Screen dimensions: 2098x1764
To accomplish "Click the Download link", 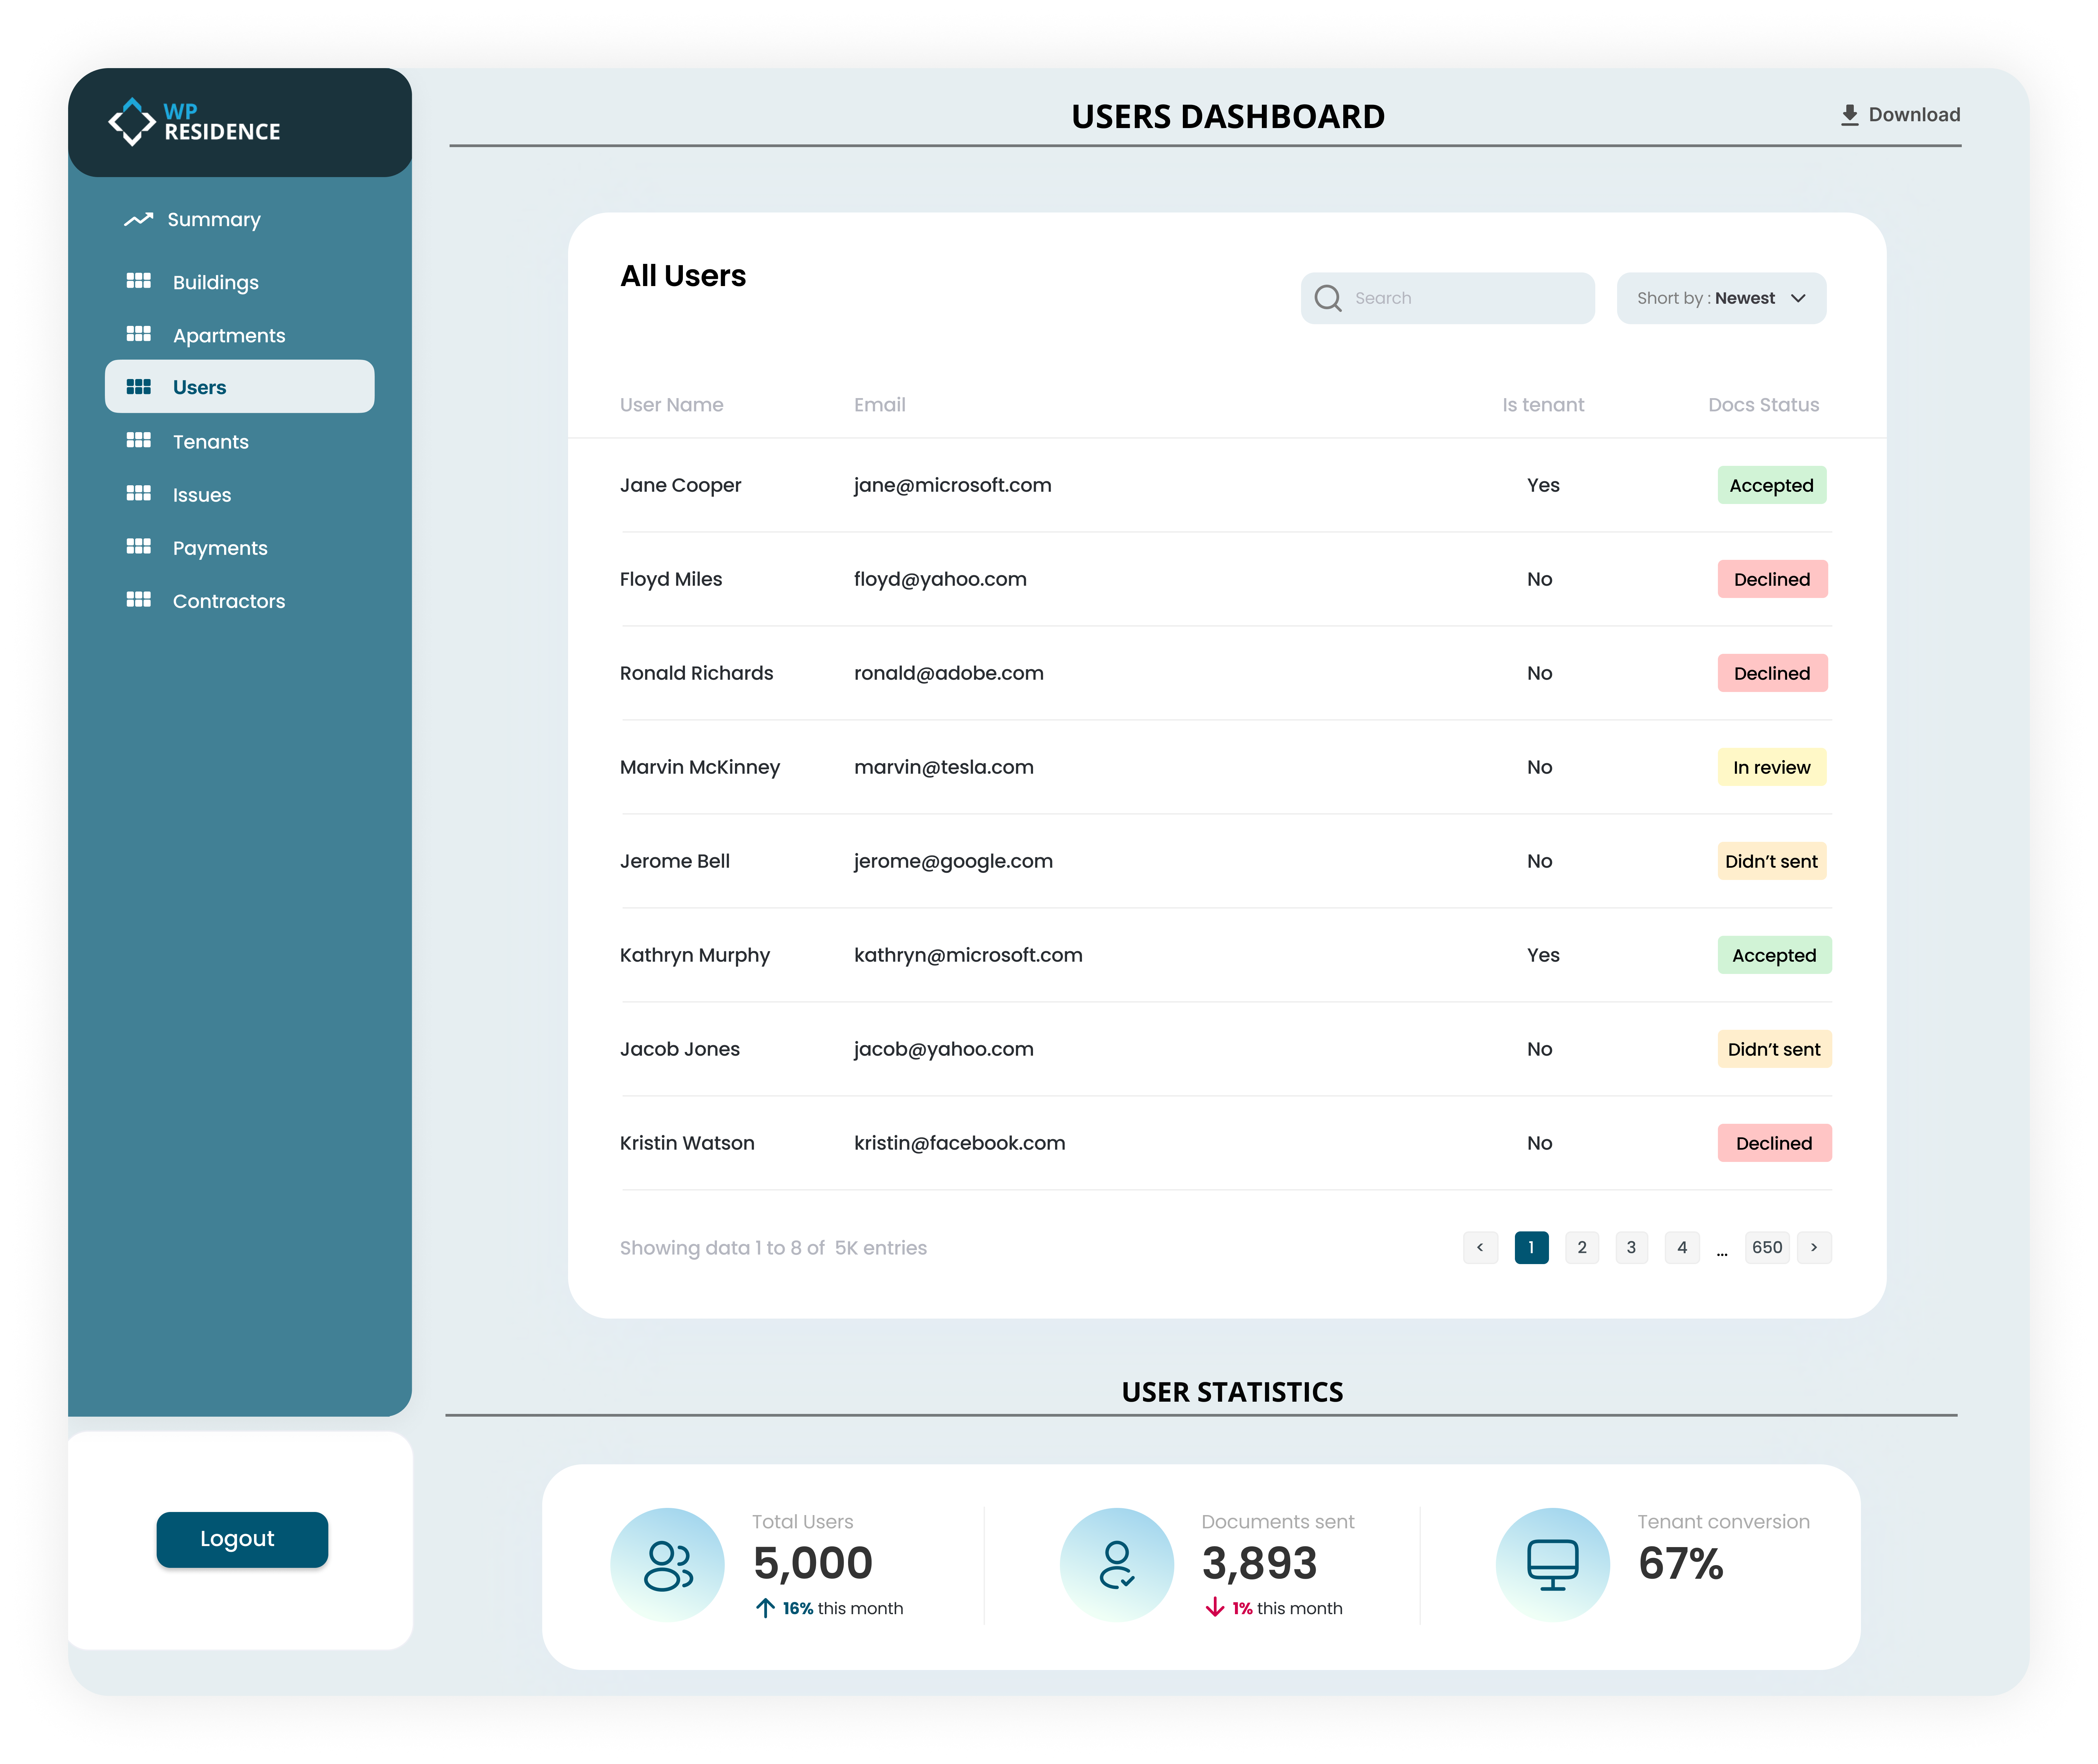I will click(x=1901, y=115).
